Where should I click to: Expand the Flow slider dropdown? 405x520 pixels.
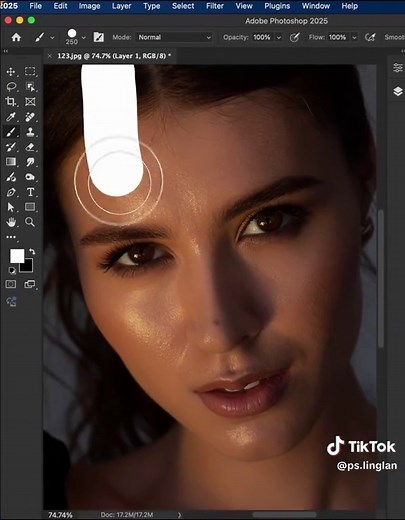click(x=355, y=38)
